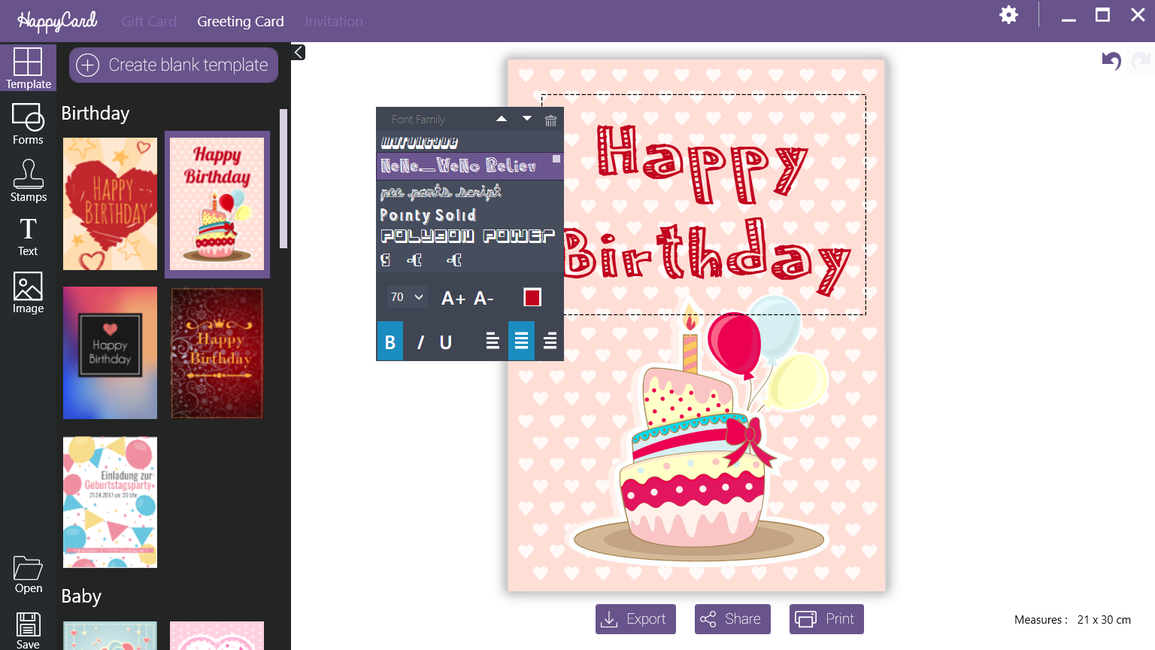This screenshot has height=650, width=1155.
Task: Open the Template panel icon
Action: (28, 68)
